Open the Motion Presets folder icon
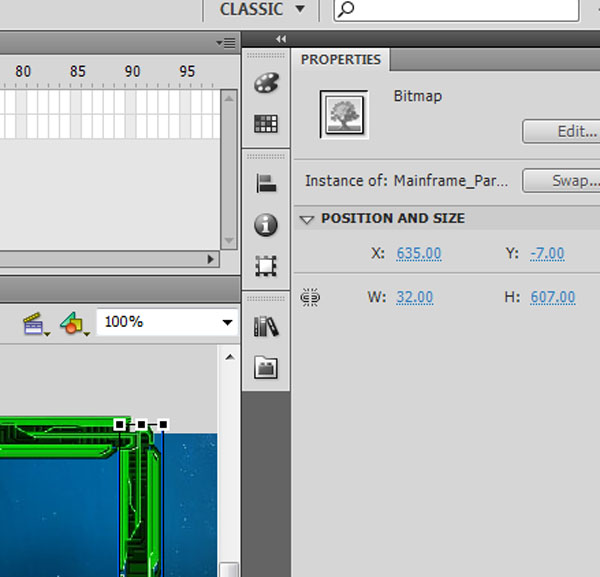Viewport: 600px width, 577px height. 266,367
